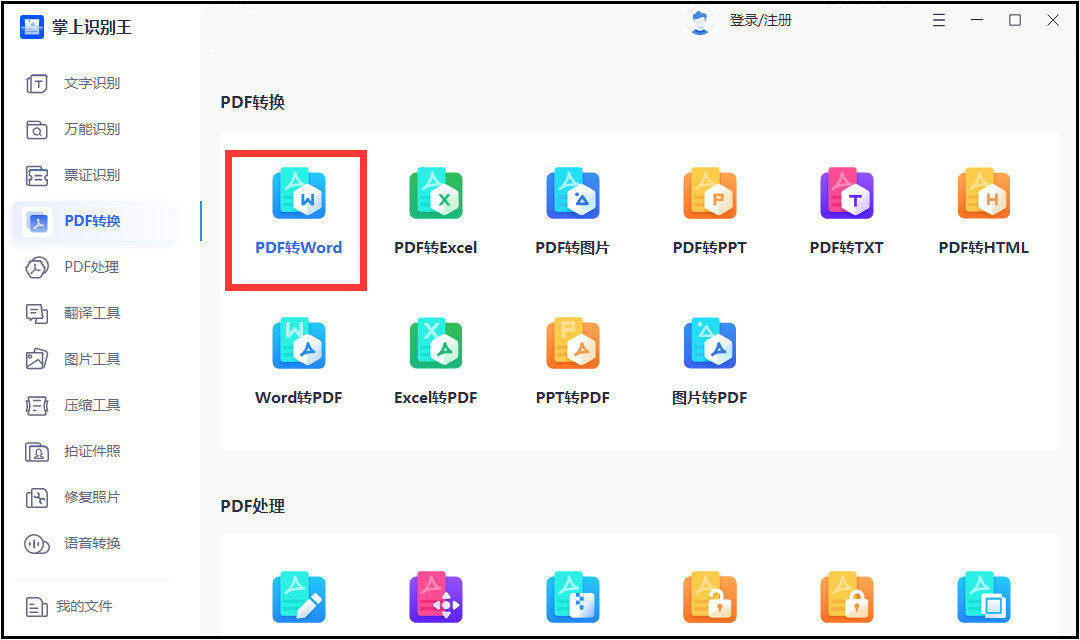Image resolution: width=1080 pixels, height=640 pixels.
Task: Open the PDF unlock tool with open padlock
Action: pyautogui.click(x=709, y=597)
